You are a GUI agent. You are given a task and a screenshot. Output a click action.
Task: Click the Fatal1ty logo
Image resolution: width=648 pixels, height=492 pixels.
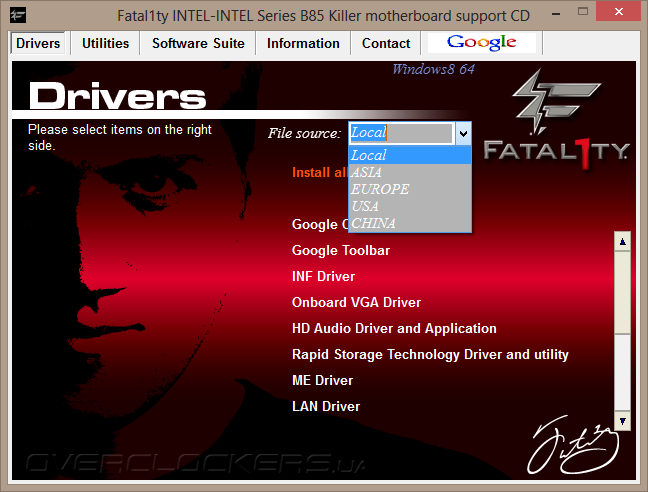coord(556,120)
